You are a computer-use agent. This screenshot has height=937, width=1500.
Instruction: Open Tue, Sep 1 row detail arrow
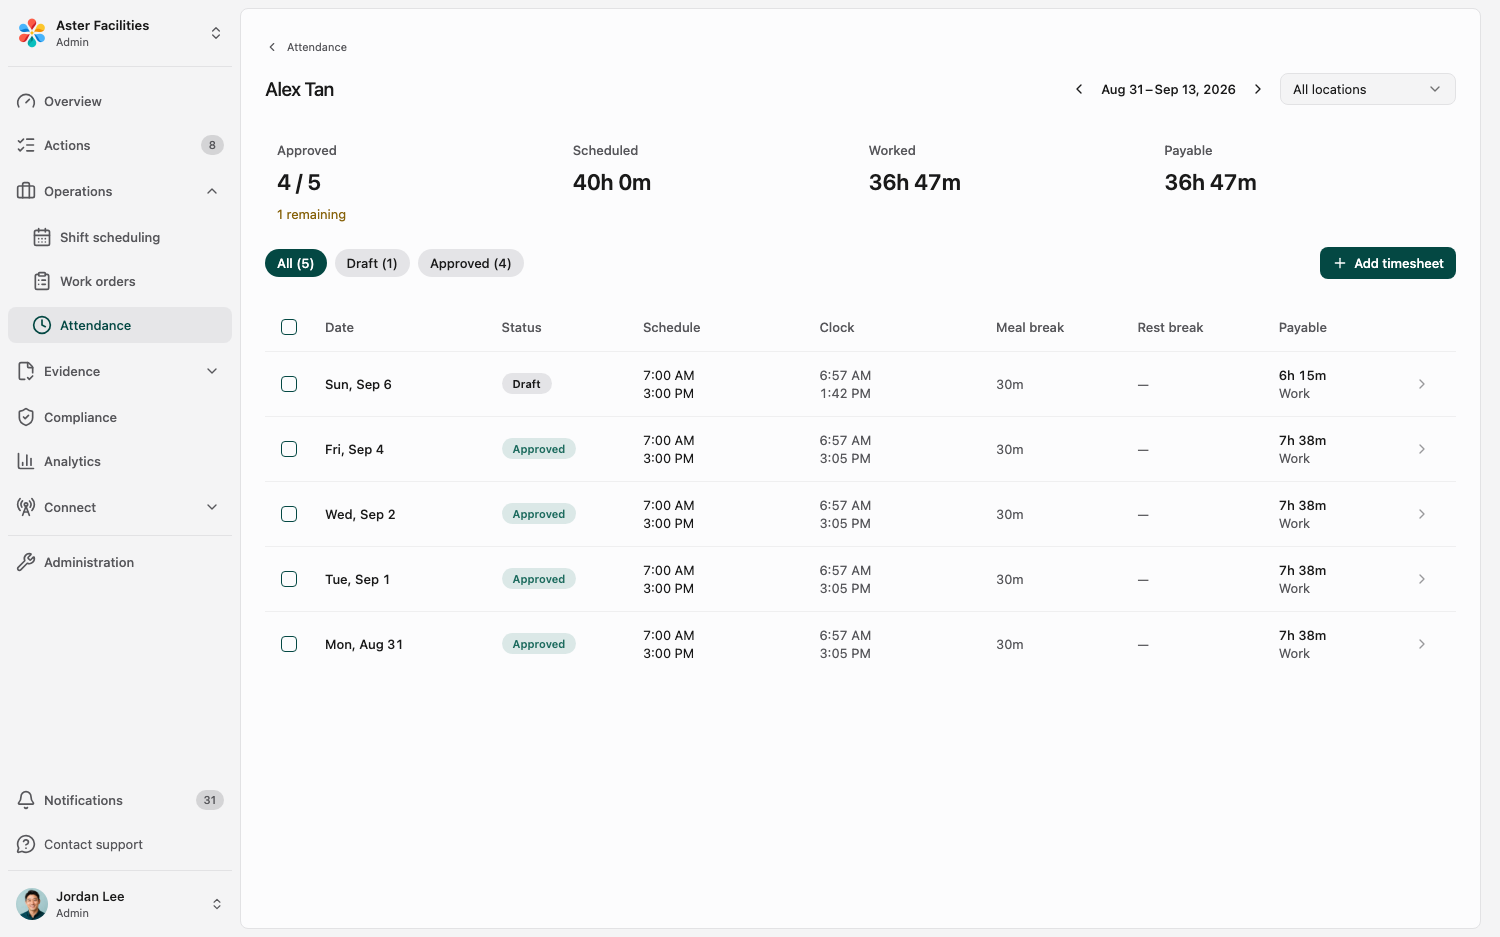tap(1422, 579)
